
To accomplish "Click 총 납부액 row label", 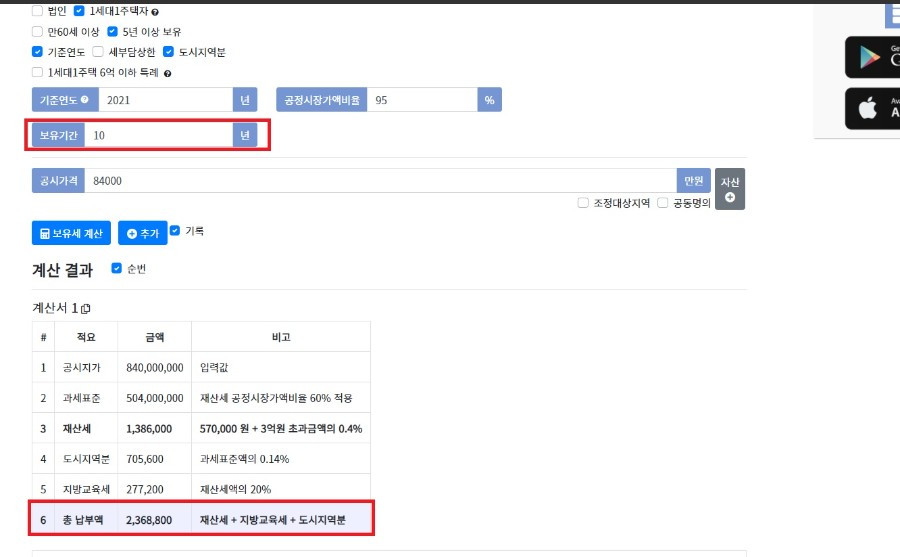I will coord(83,520).
